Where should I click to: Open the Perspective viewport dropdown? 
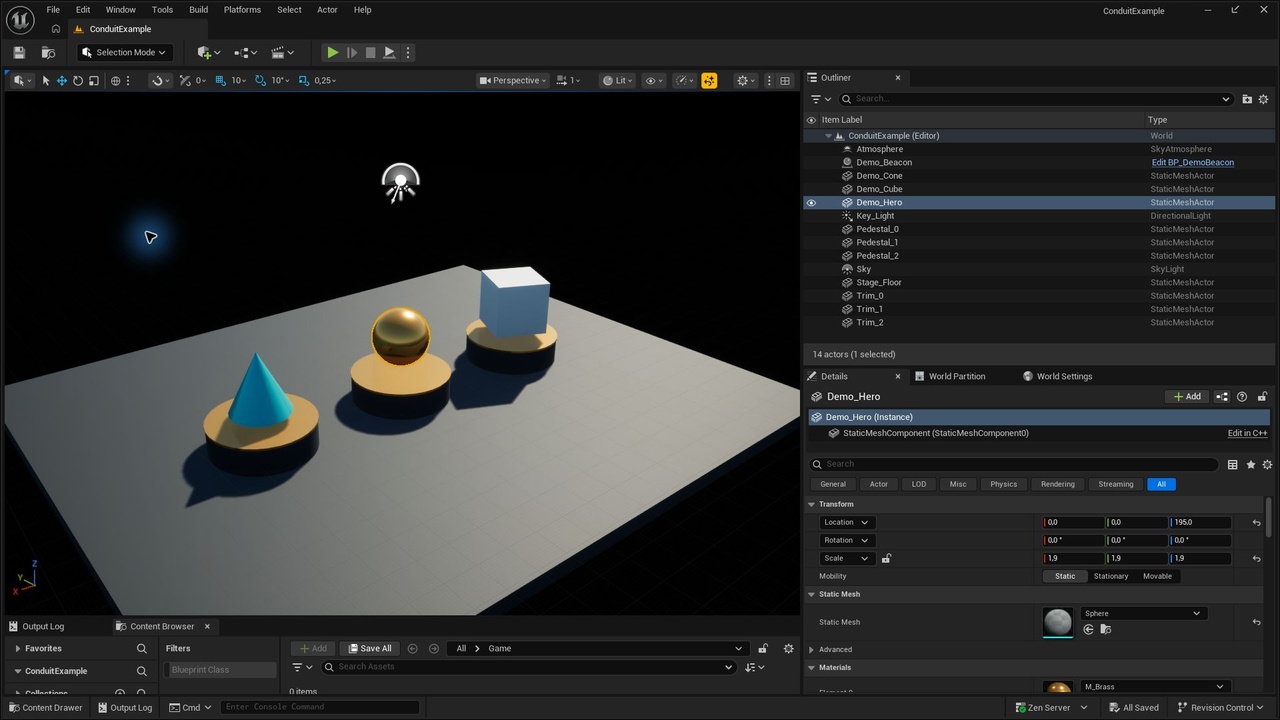[513, 80]
